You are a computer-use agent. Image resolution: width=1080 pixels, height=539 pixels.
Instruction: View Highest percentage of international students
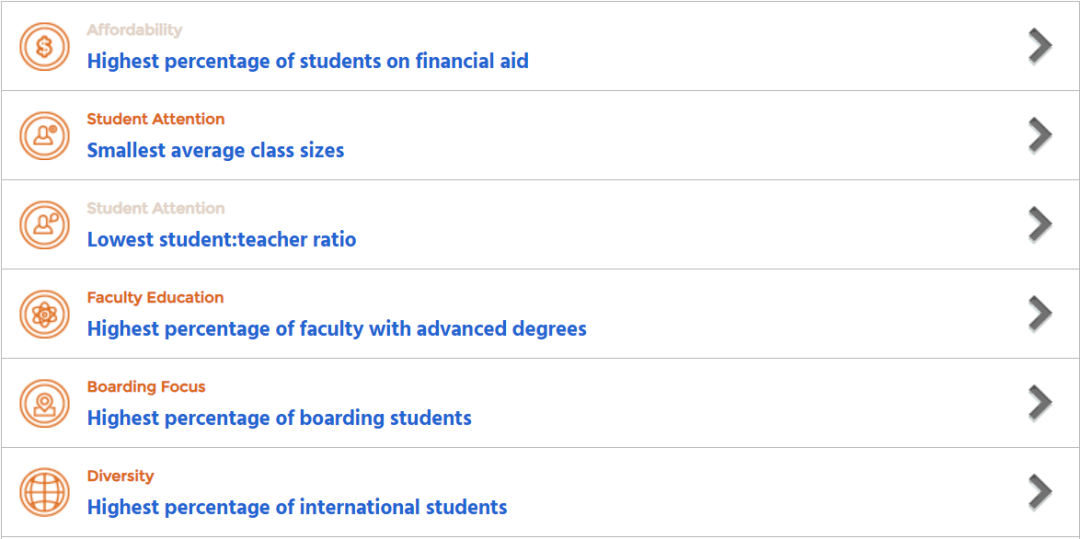297,507
